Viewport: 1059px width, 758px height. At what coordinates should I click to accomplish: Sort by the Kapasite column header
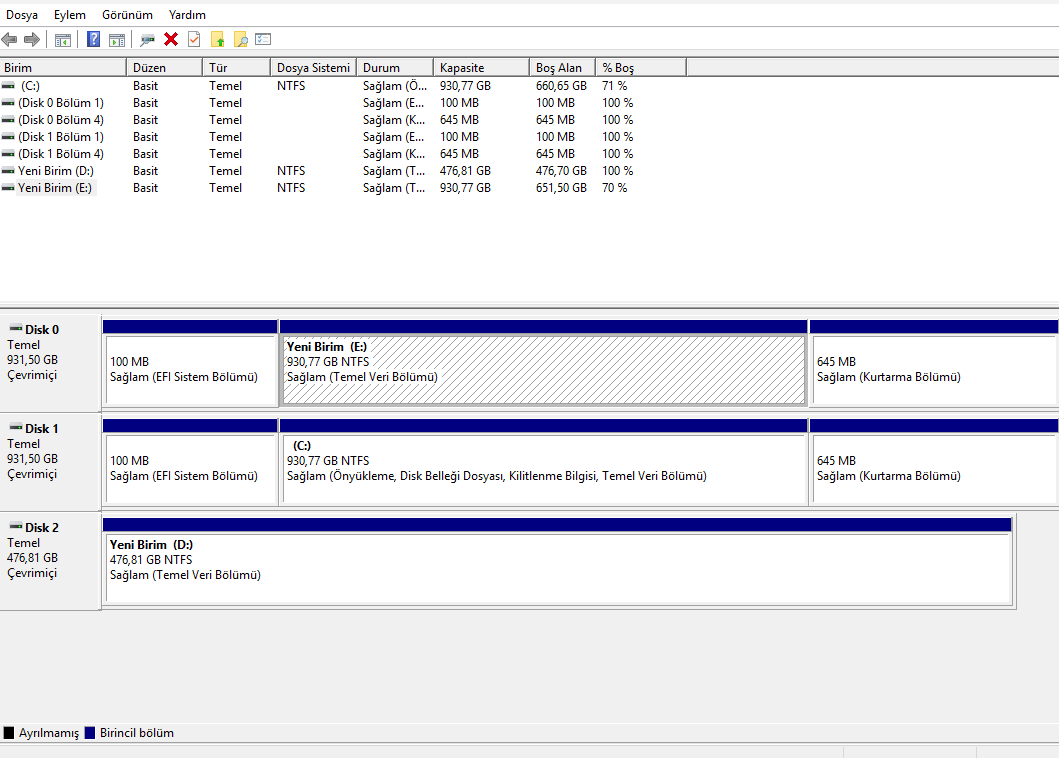[480, 68]
